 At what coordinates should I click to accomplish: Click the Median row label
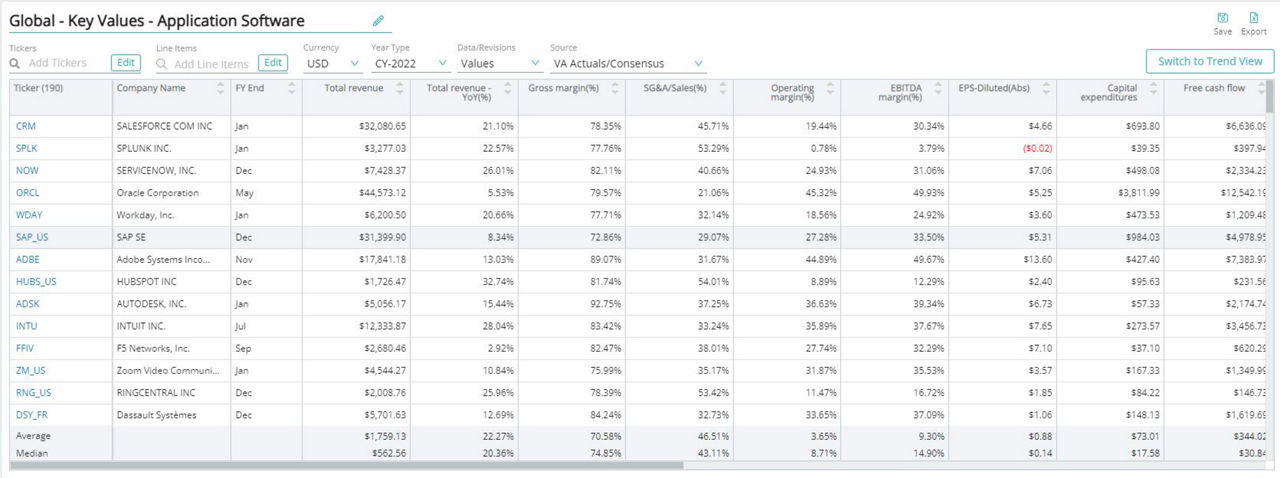(x=32, y=453)
